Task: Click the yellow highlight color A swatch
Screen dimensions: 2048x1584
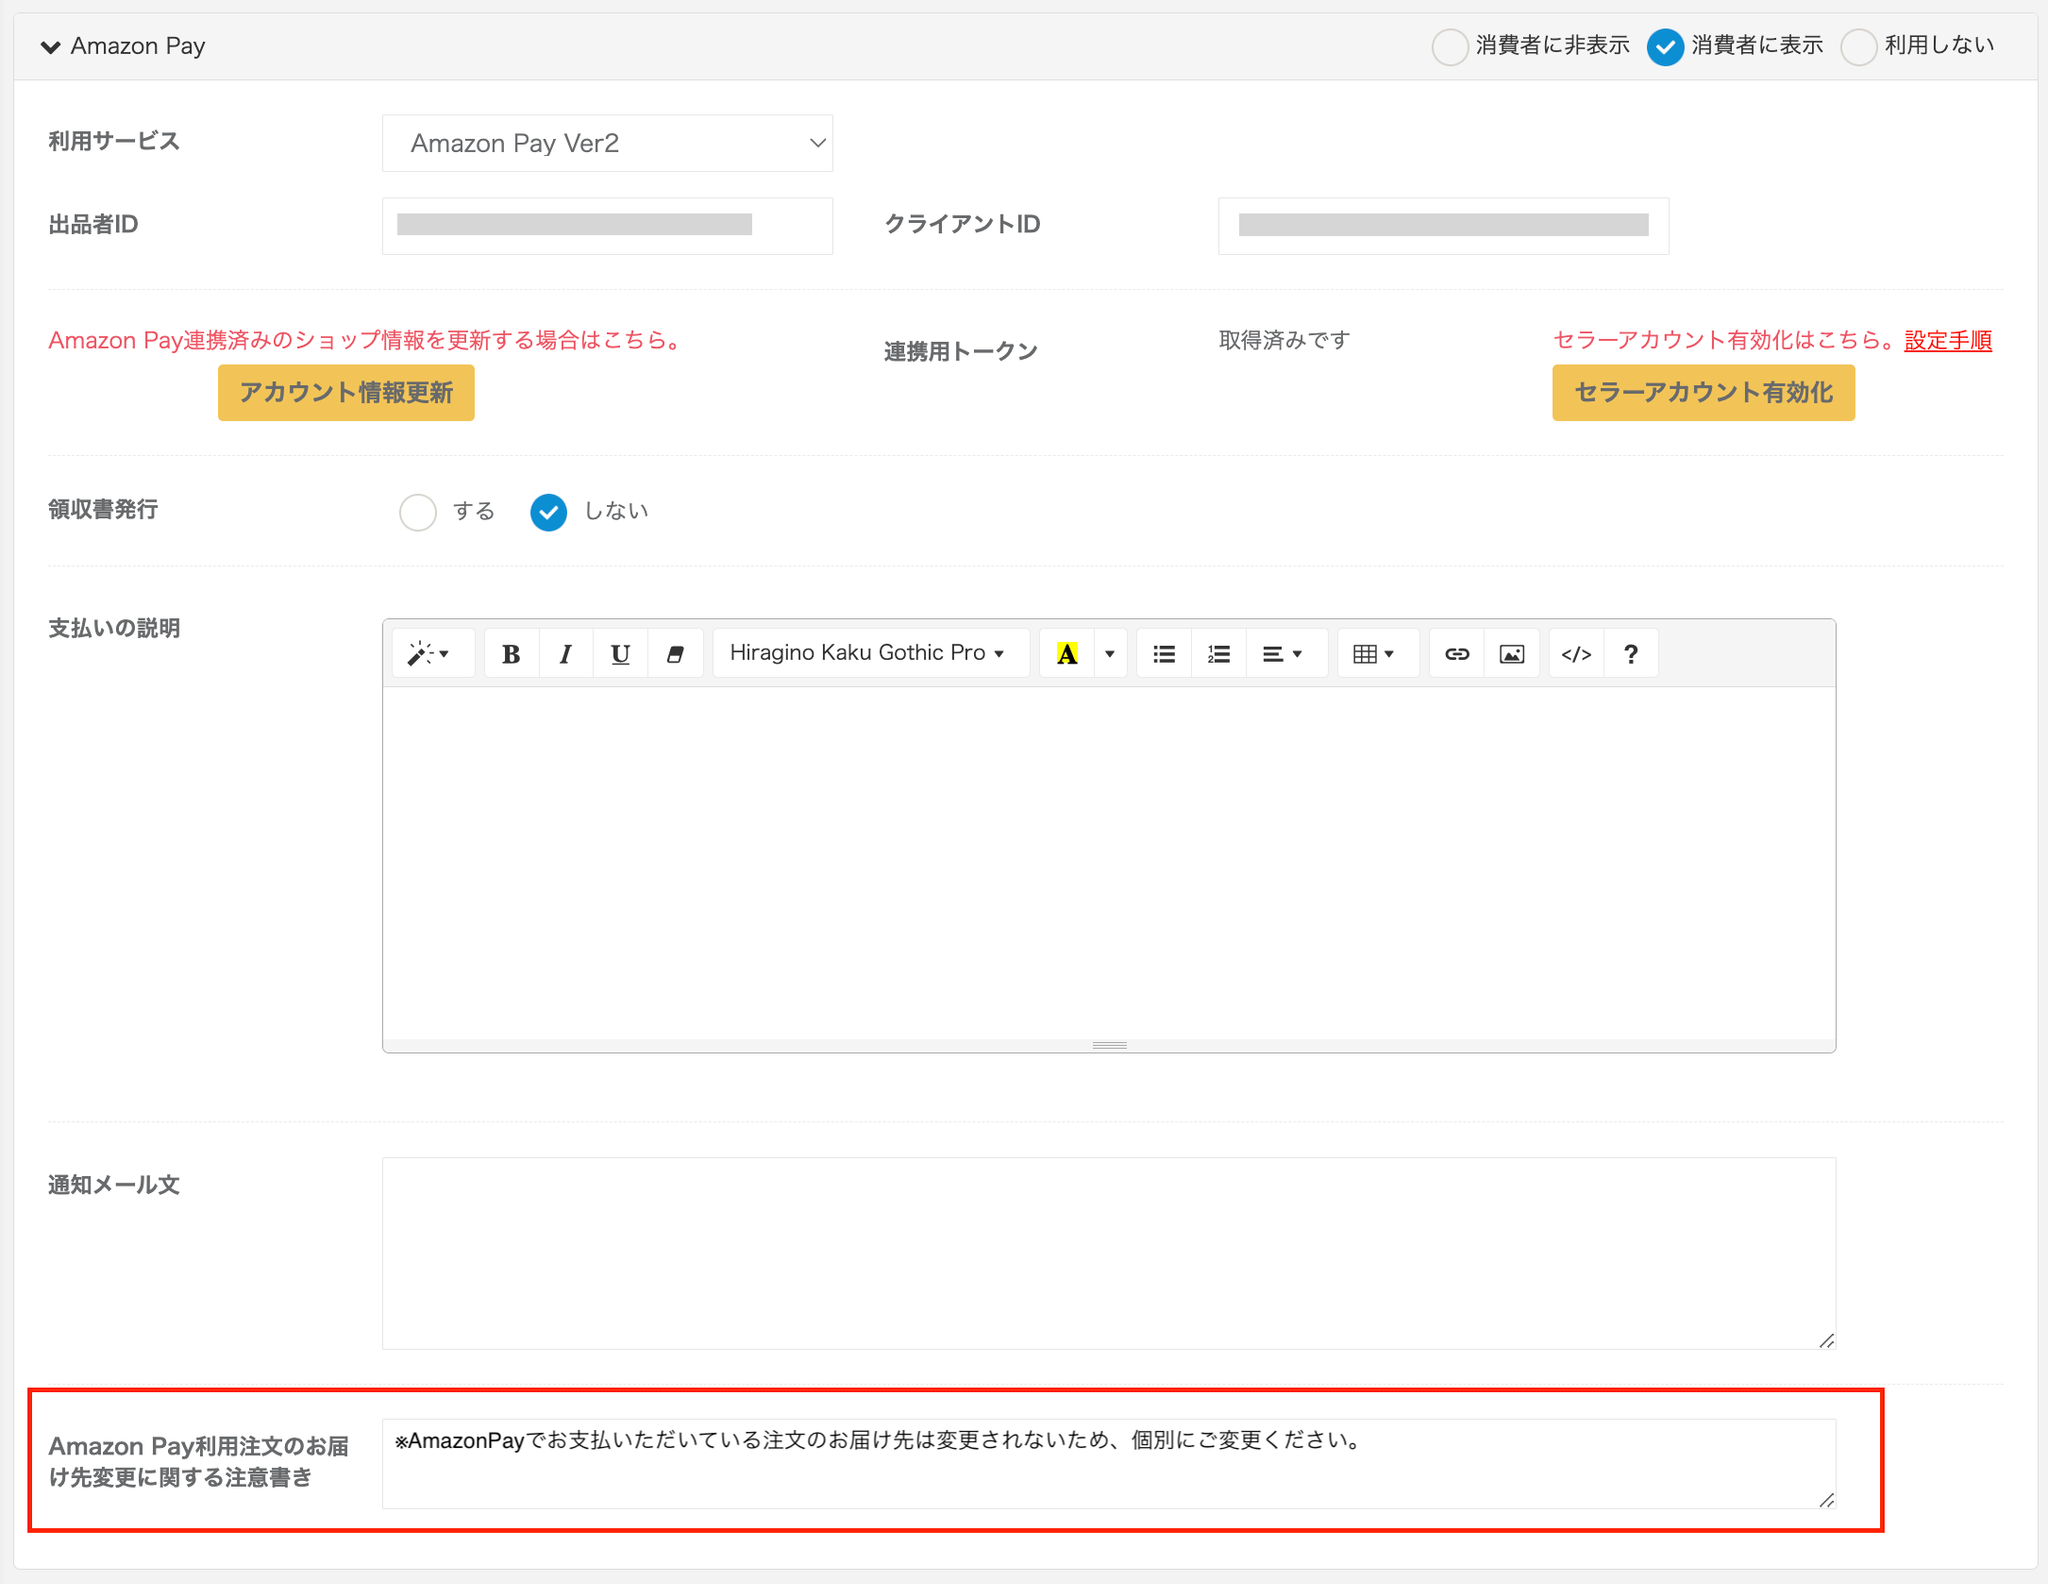Action: (x=1067, y=654)
